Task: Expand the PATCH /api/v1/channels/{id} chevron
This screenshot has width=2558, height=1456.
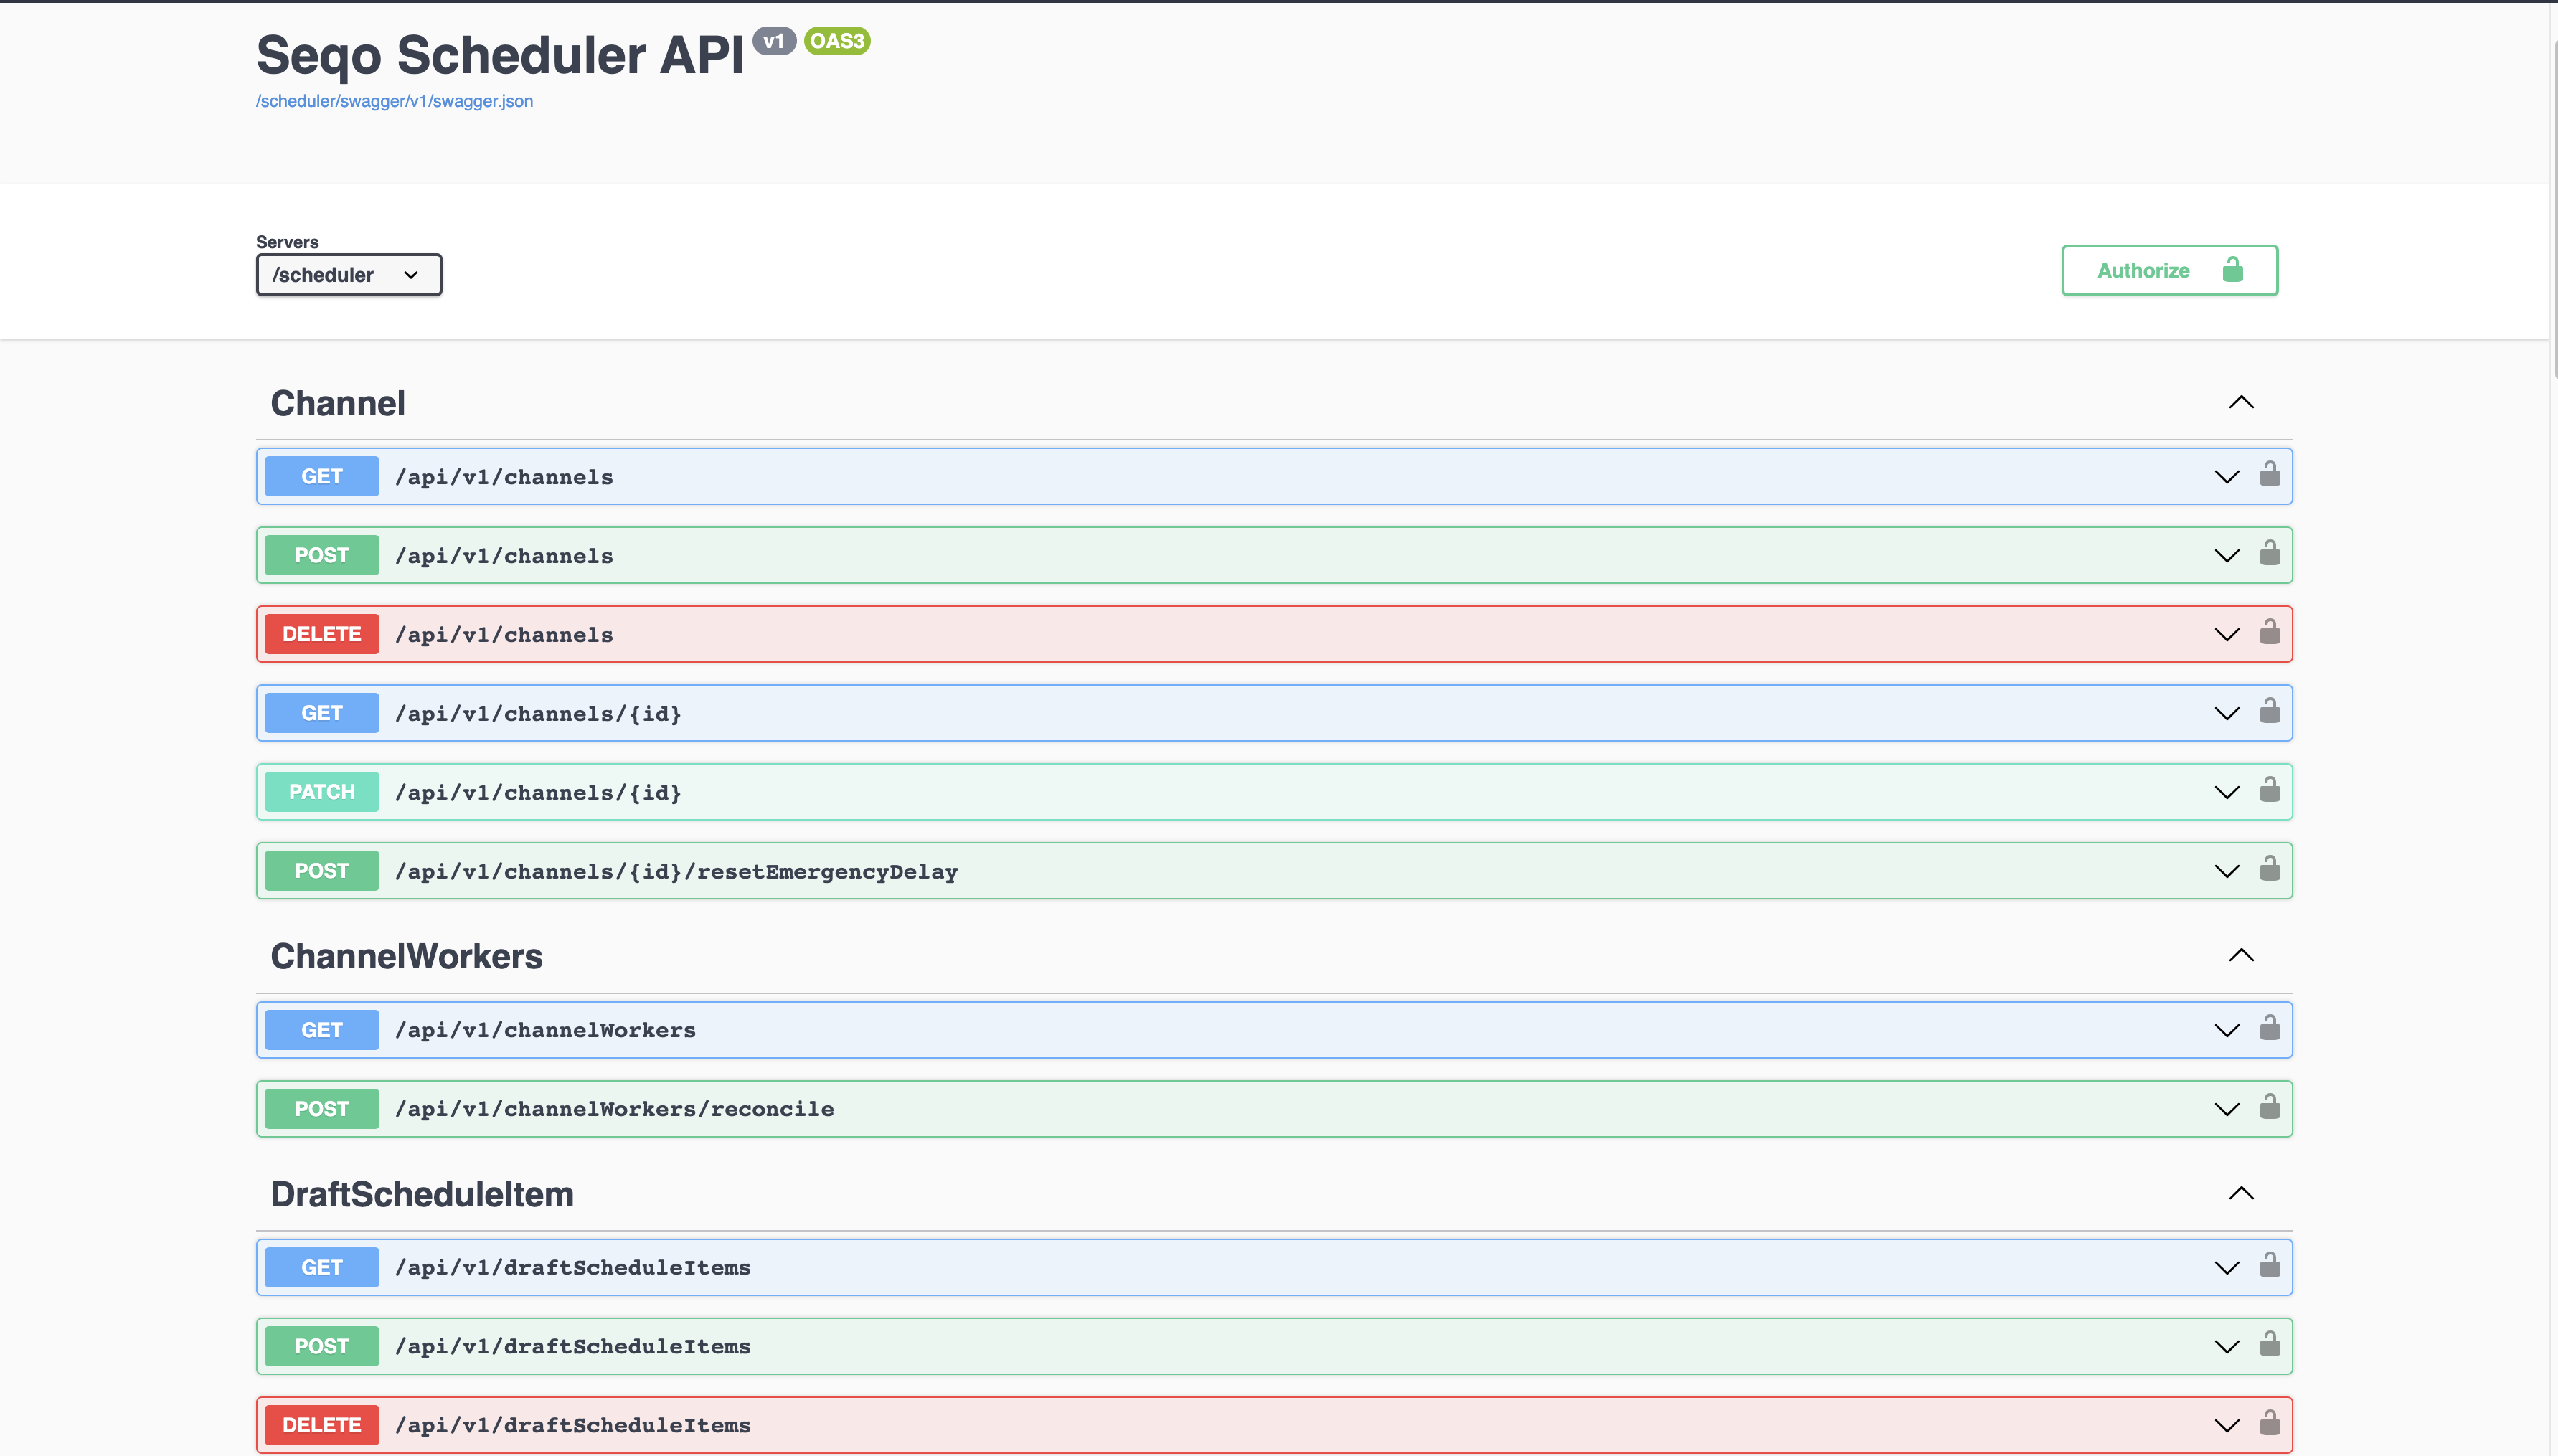Action: (2228, 792)
